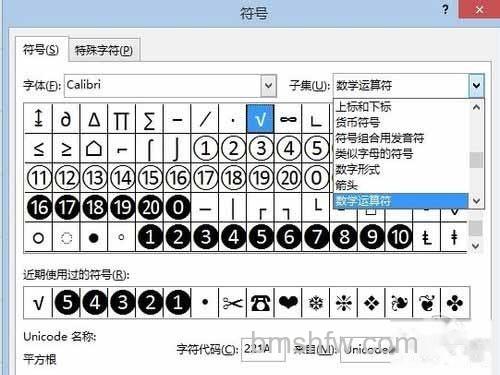Choose the increment ∆ symbol in grid
The width and height of the screenshot is (500, 375).
94,119
